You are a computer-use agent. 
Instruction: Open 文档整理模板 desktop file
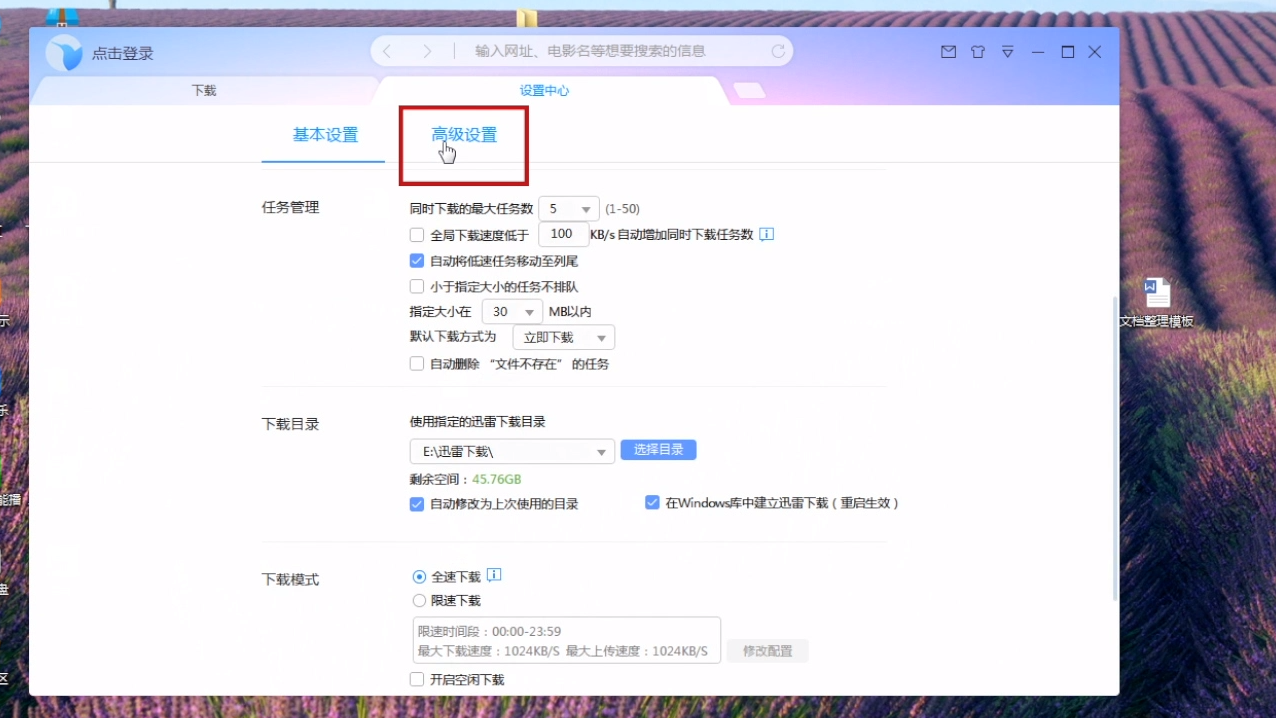coord(1157,303)
